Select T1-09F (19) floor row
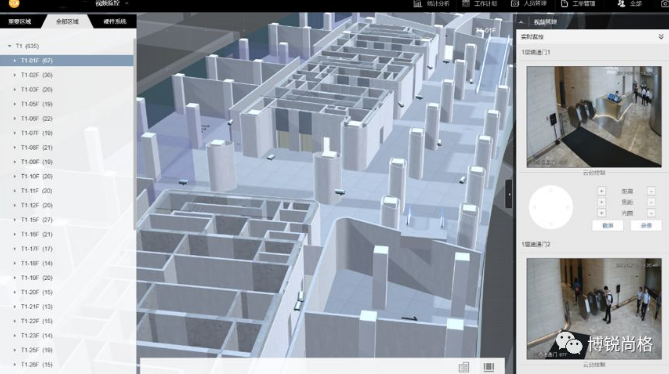The image size is (669, 374). point(67,162)
